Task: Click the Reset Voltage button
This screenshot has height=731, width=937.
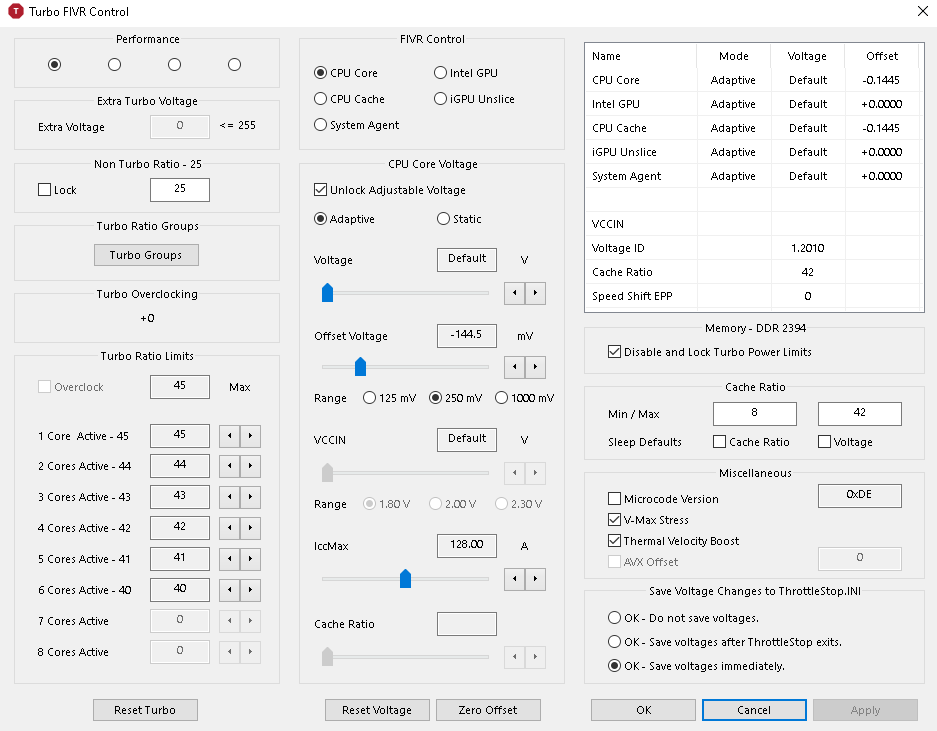Action: click(x=377, y=710)
